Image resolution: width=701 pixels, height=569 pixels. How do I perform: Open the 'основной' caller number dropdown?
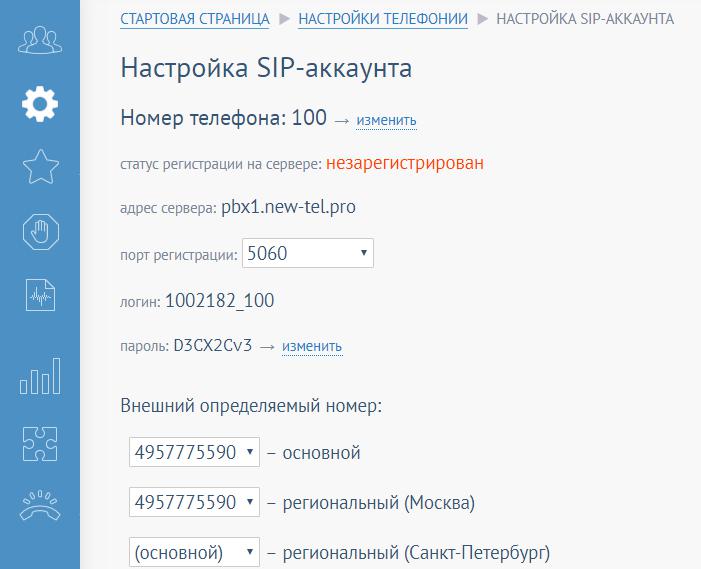point(194,453)
